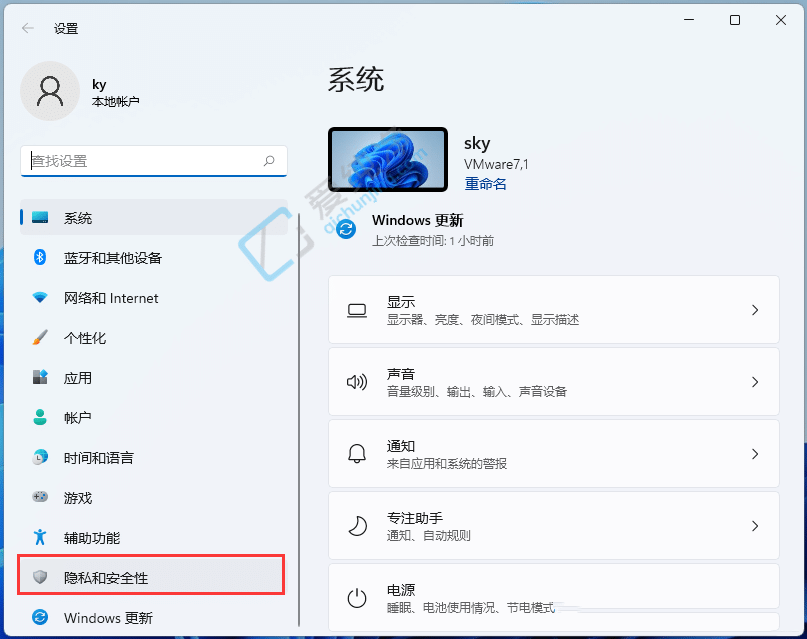Open the 系统 category in sidebar
This screenshot has width=807, height=639.
point(153,218)
